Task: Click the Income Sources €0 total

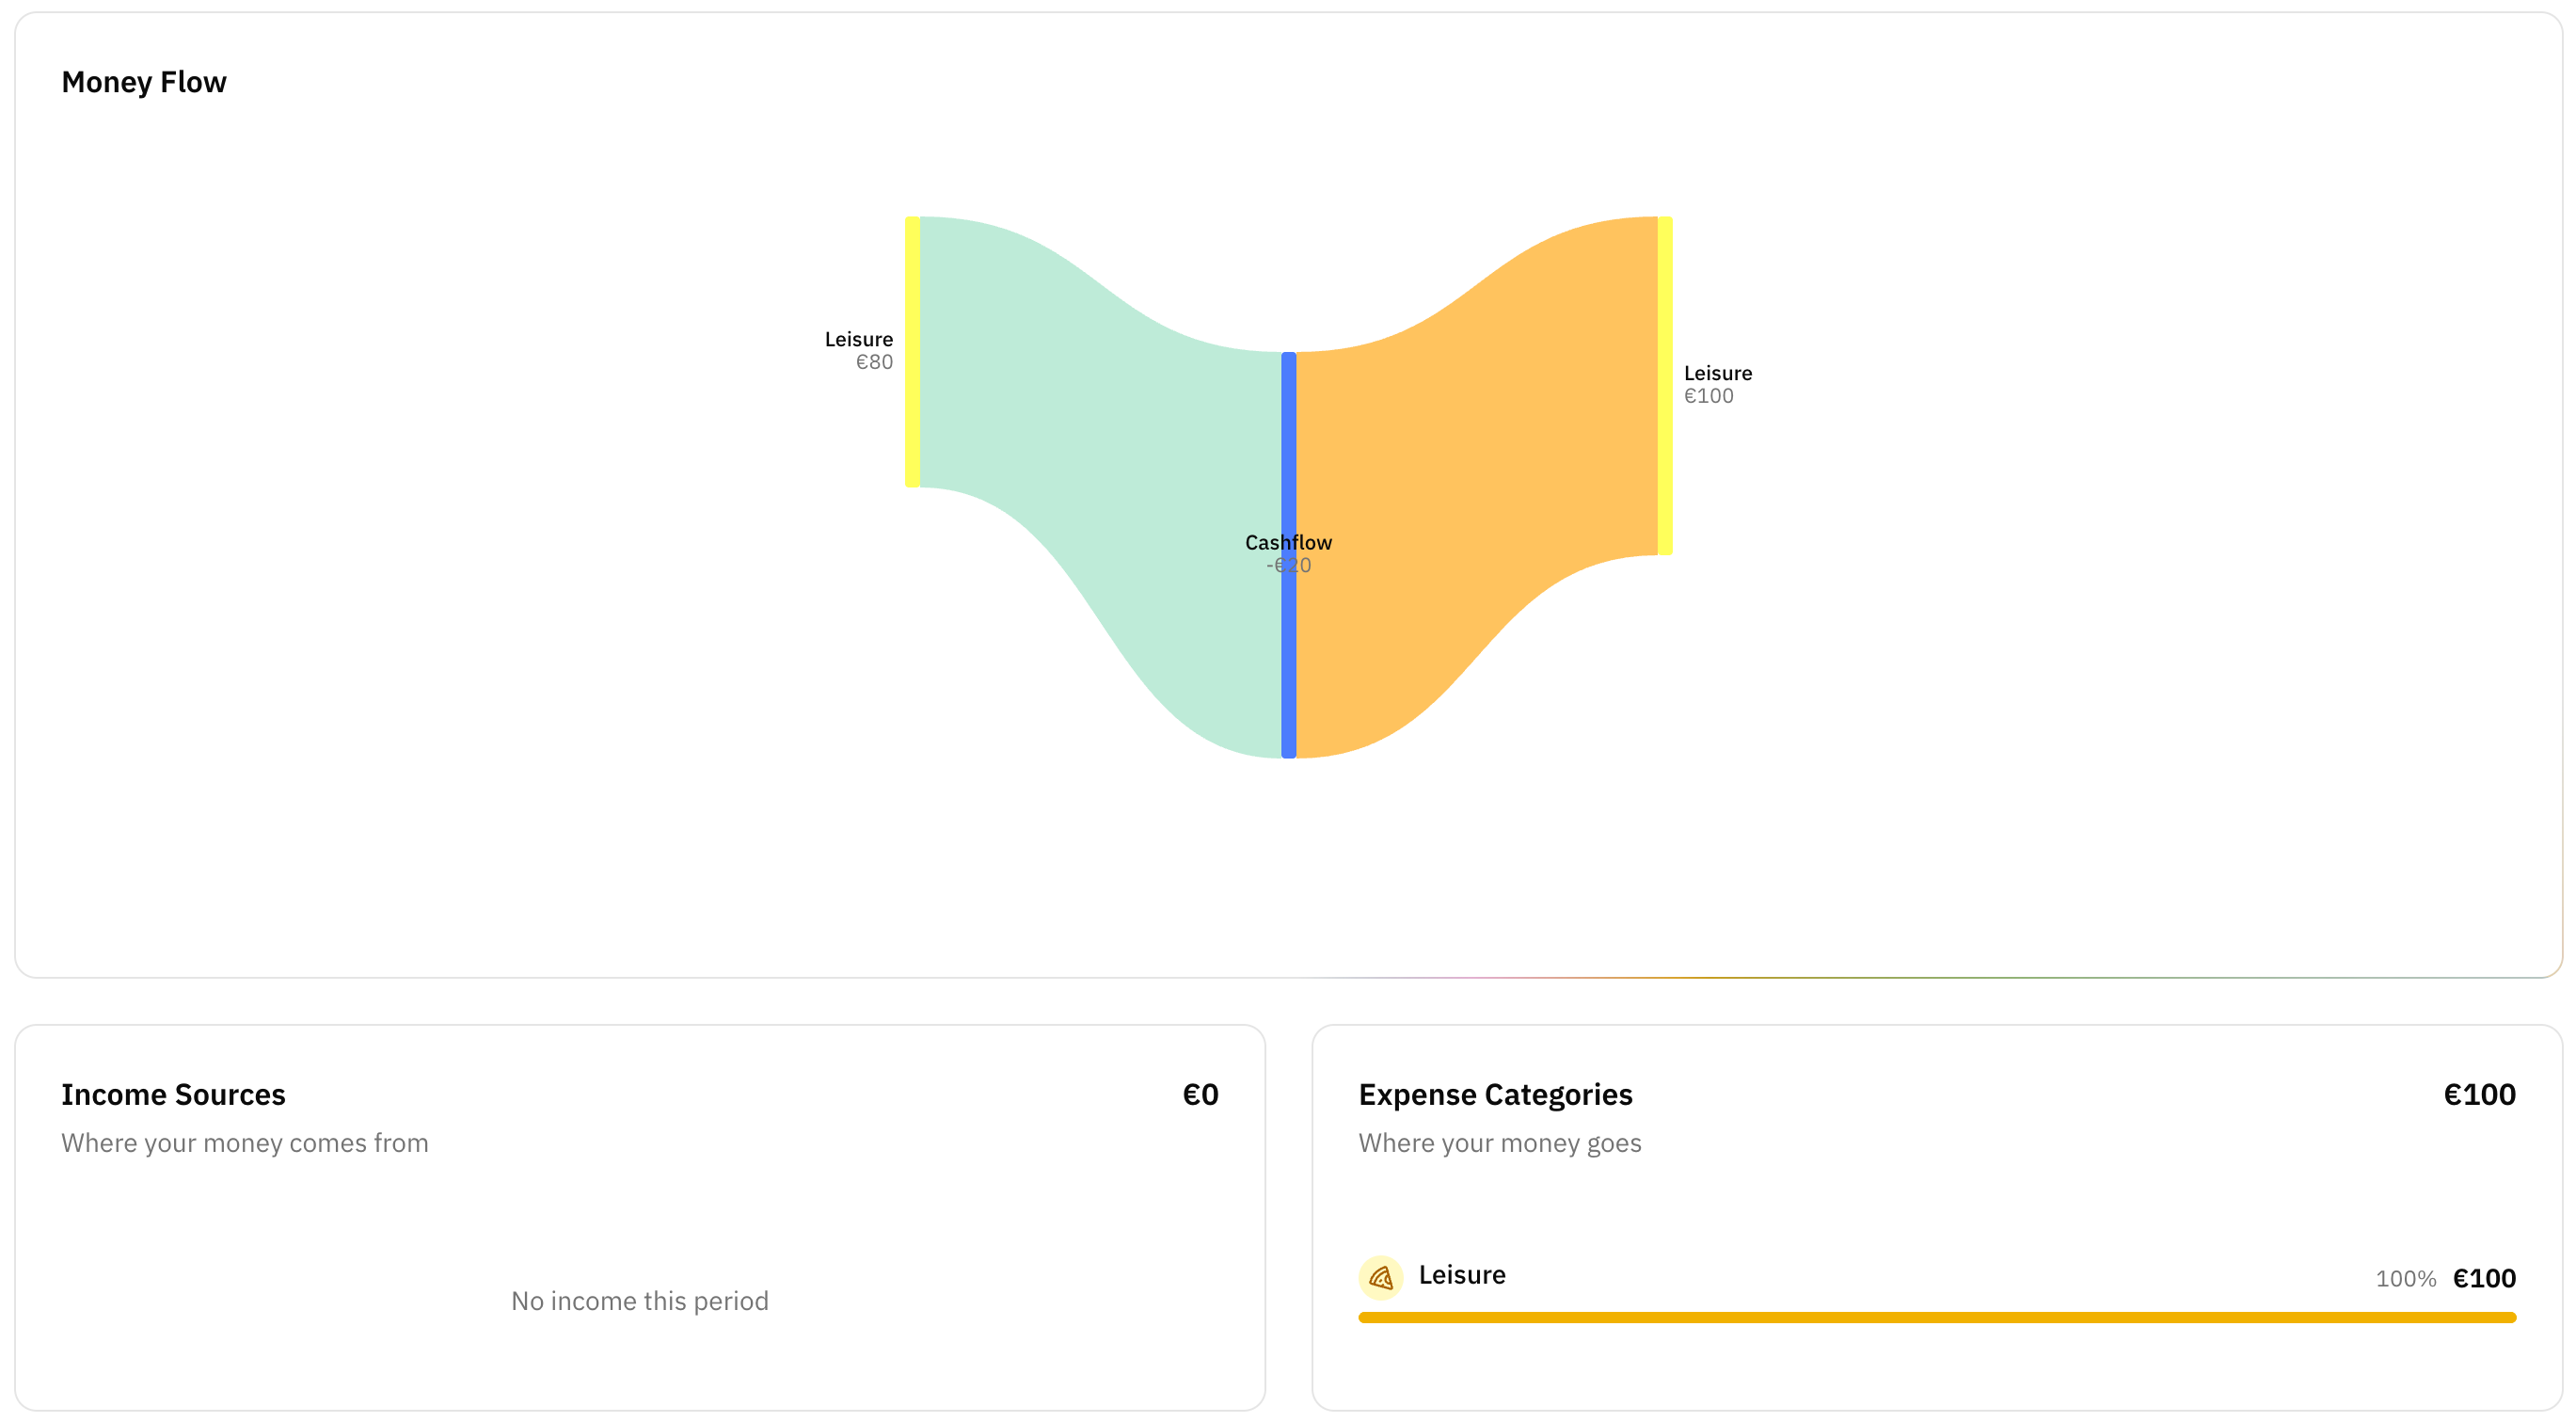Action: 1200,1094
